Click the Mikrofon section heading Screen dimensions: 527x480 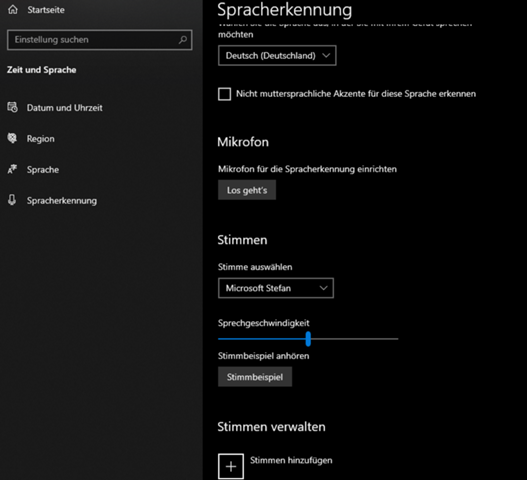click(x=243, y=142)
